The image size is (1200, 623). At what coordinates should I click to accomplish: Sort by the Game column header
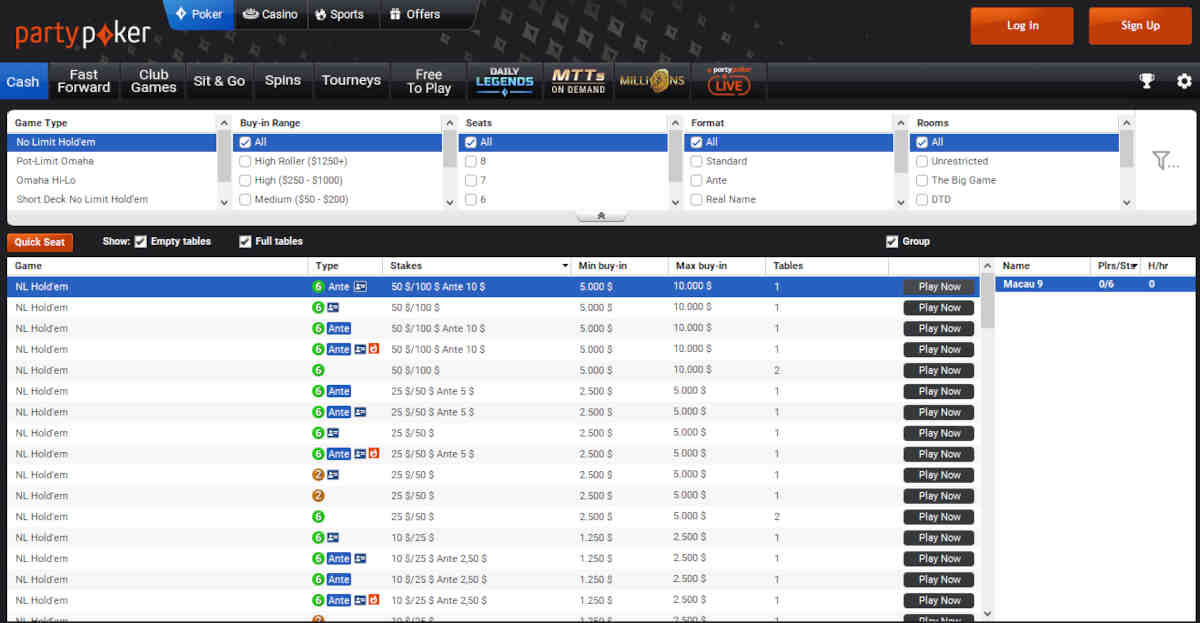157,266
